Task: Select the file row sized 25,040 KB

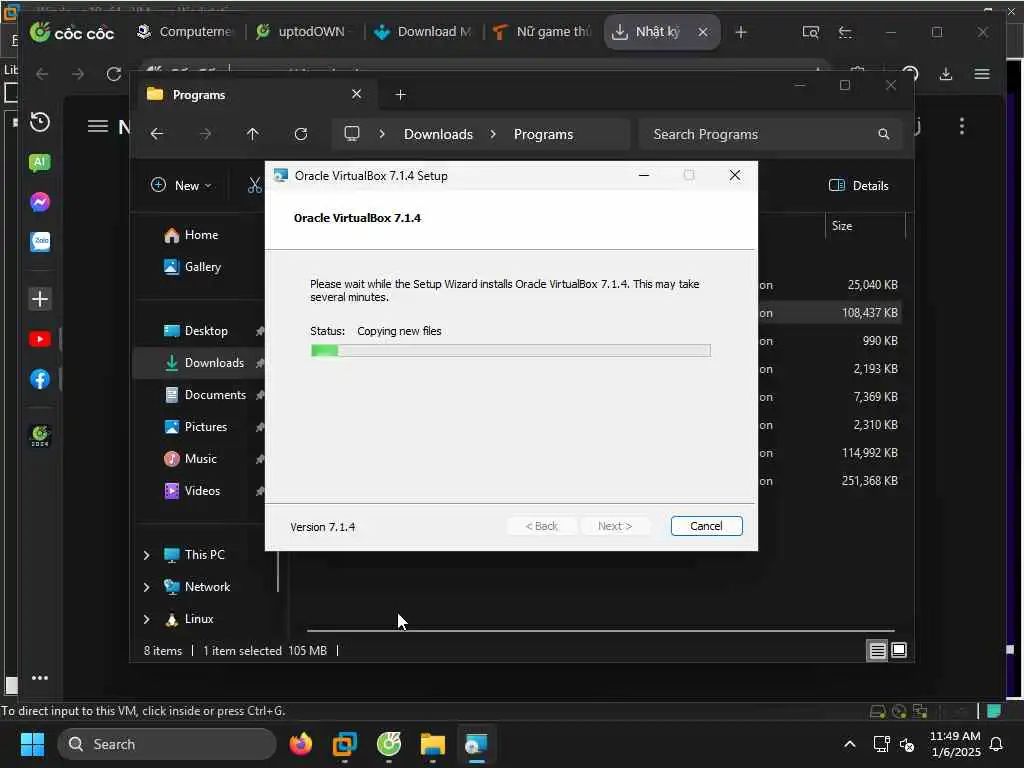Action: point(829,285)
